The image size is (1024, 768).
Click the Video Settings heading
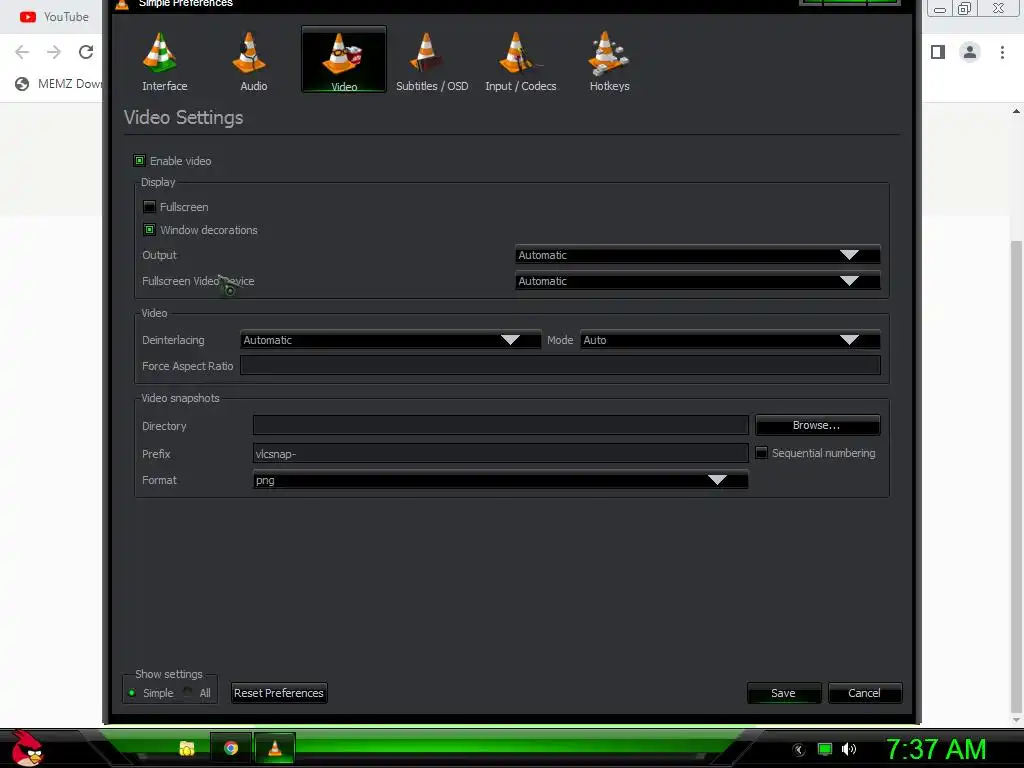pyautogui.click(x=184, y=118)
